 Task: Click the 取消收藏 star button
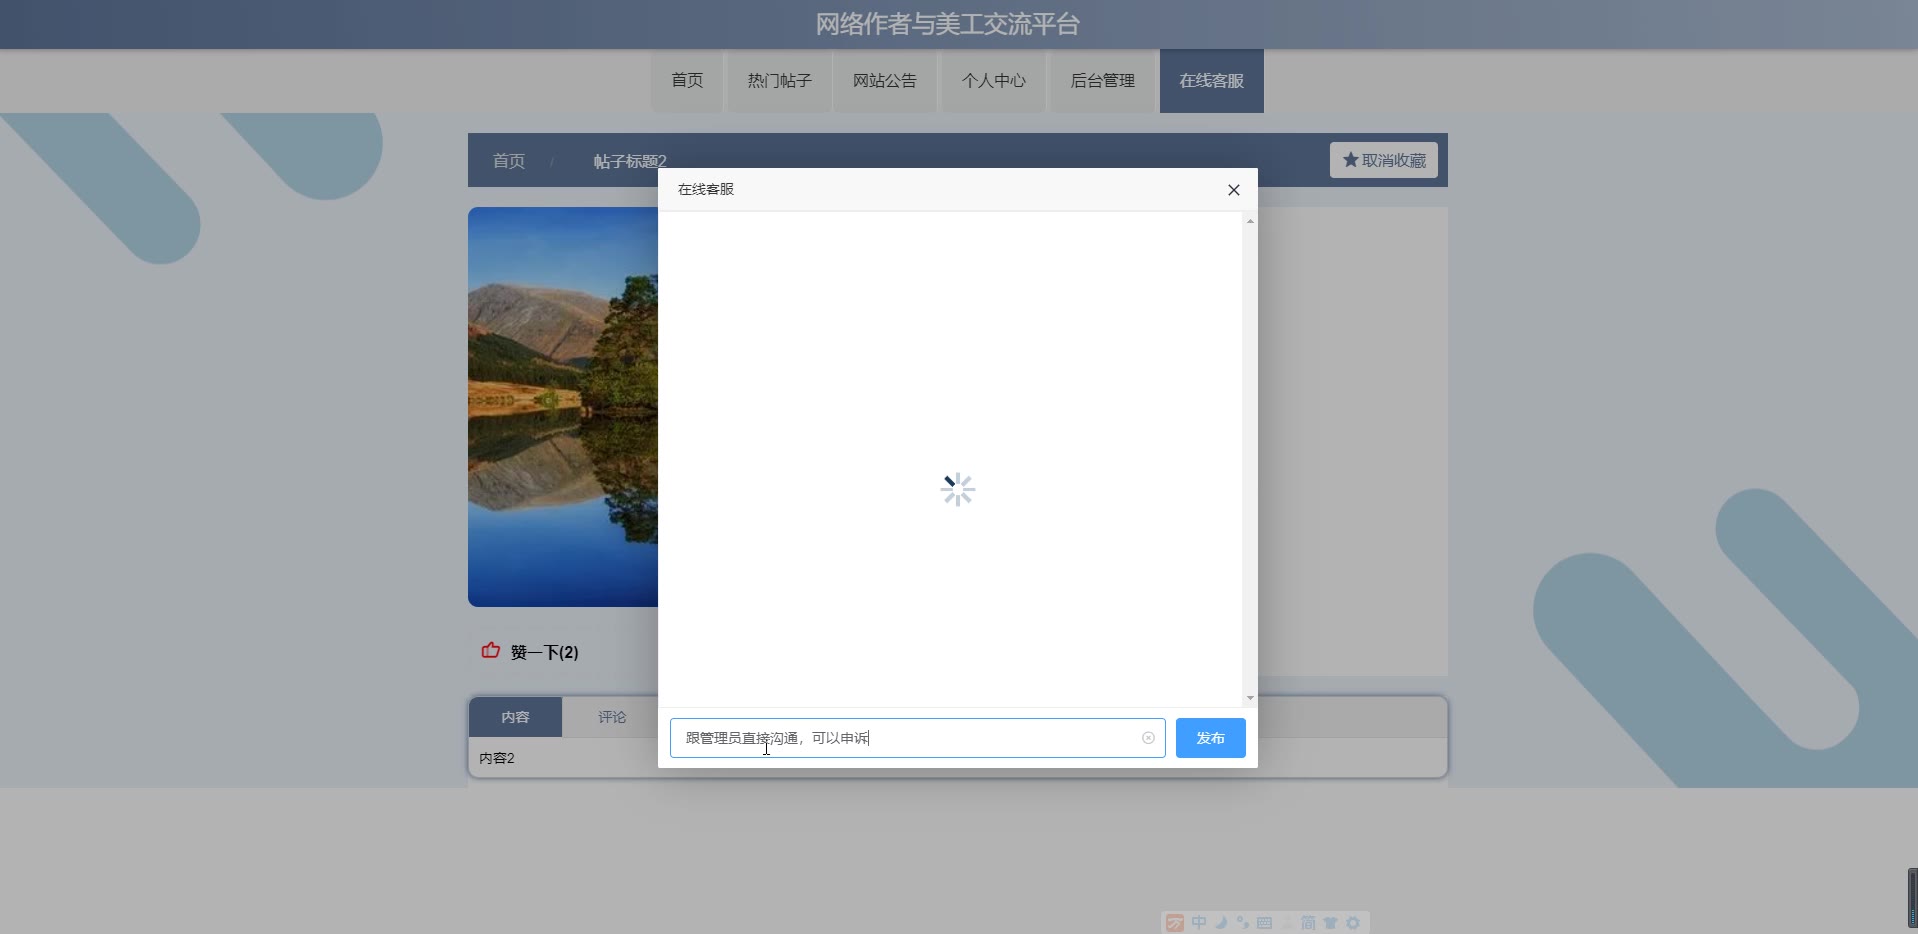[x=1383, y=160]
